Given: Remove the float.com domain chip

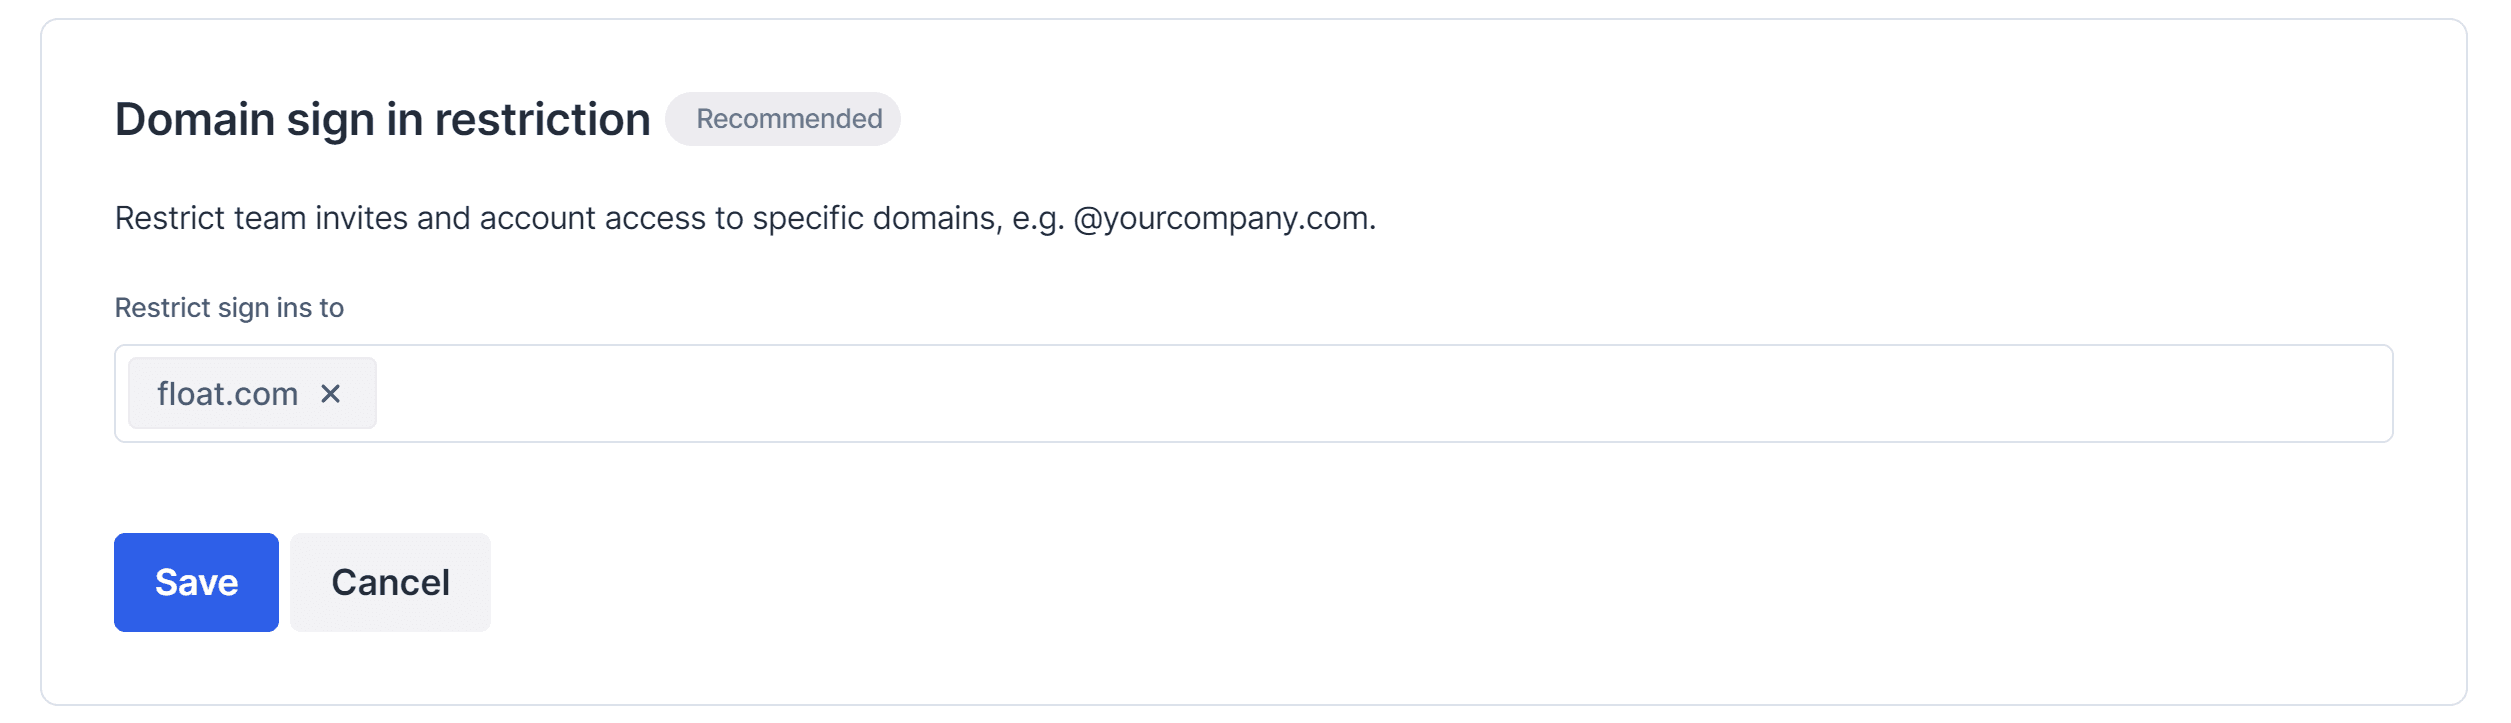Looking at the screenshot, I should tap(330, 394).
